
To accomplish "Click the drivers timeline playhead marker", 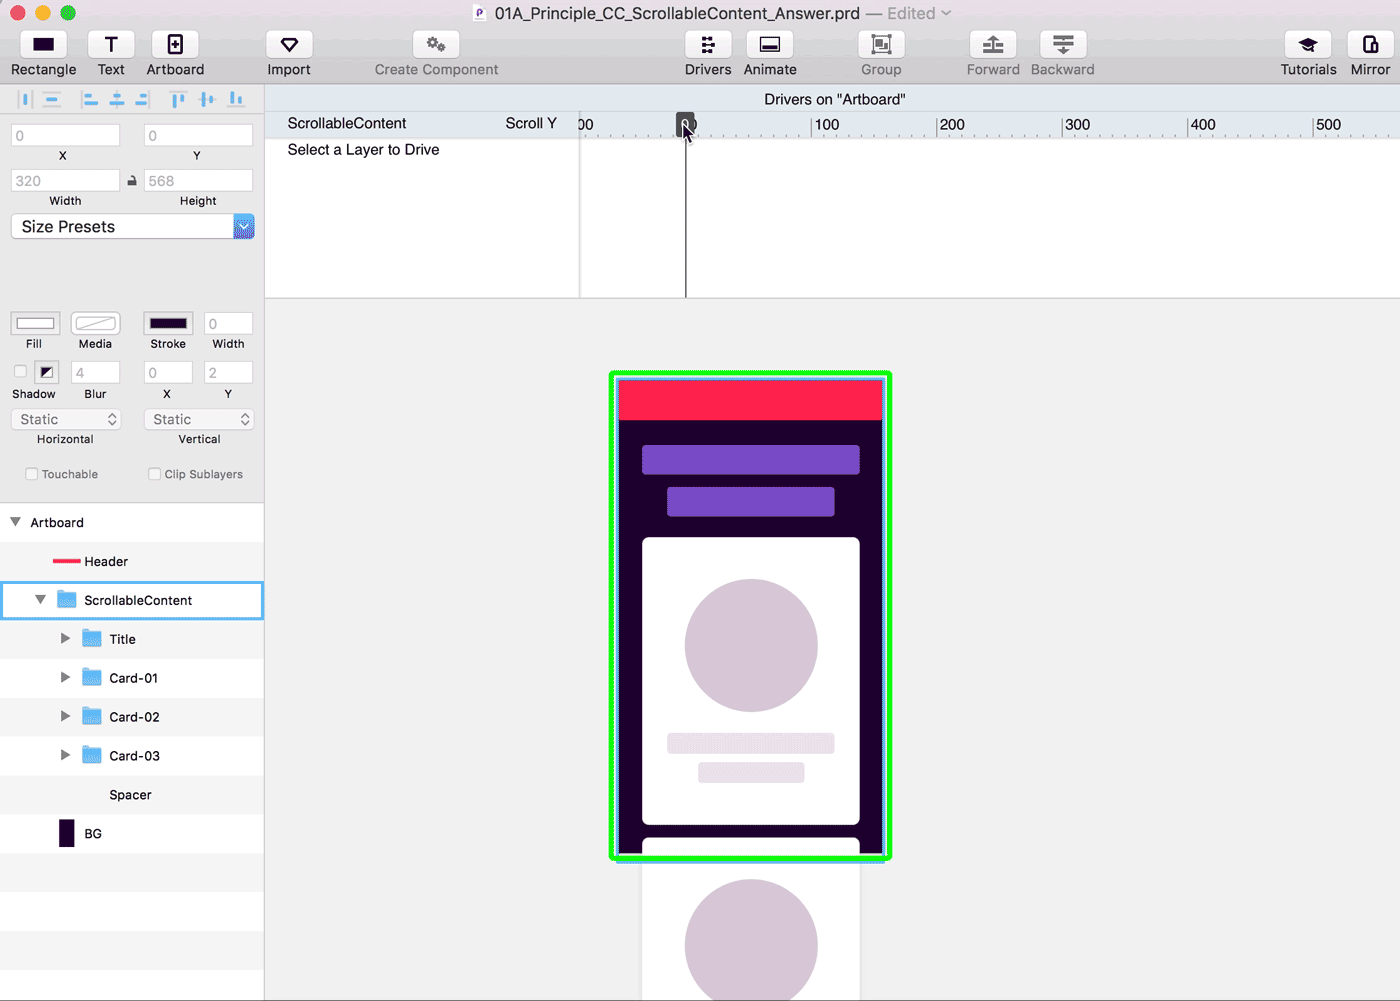I will pos(685,124).
